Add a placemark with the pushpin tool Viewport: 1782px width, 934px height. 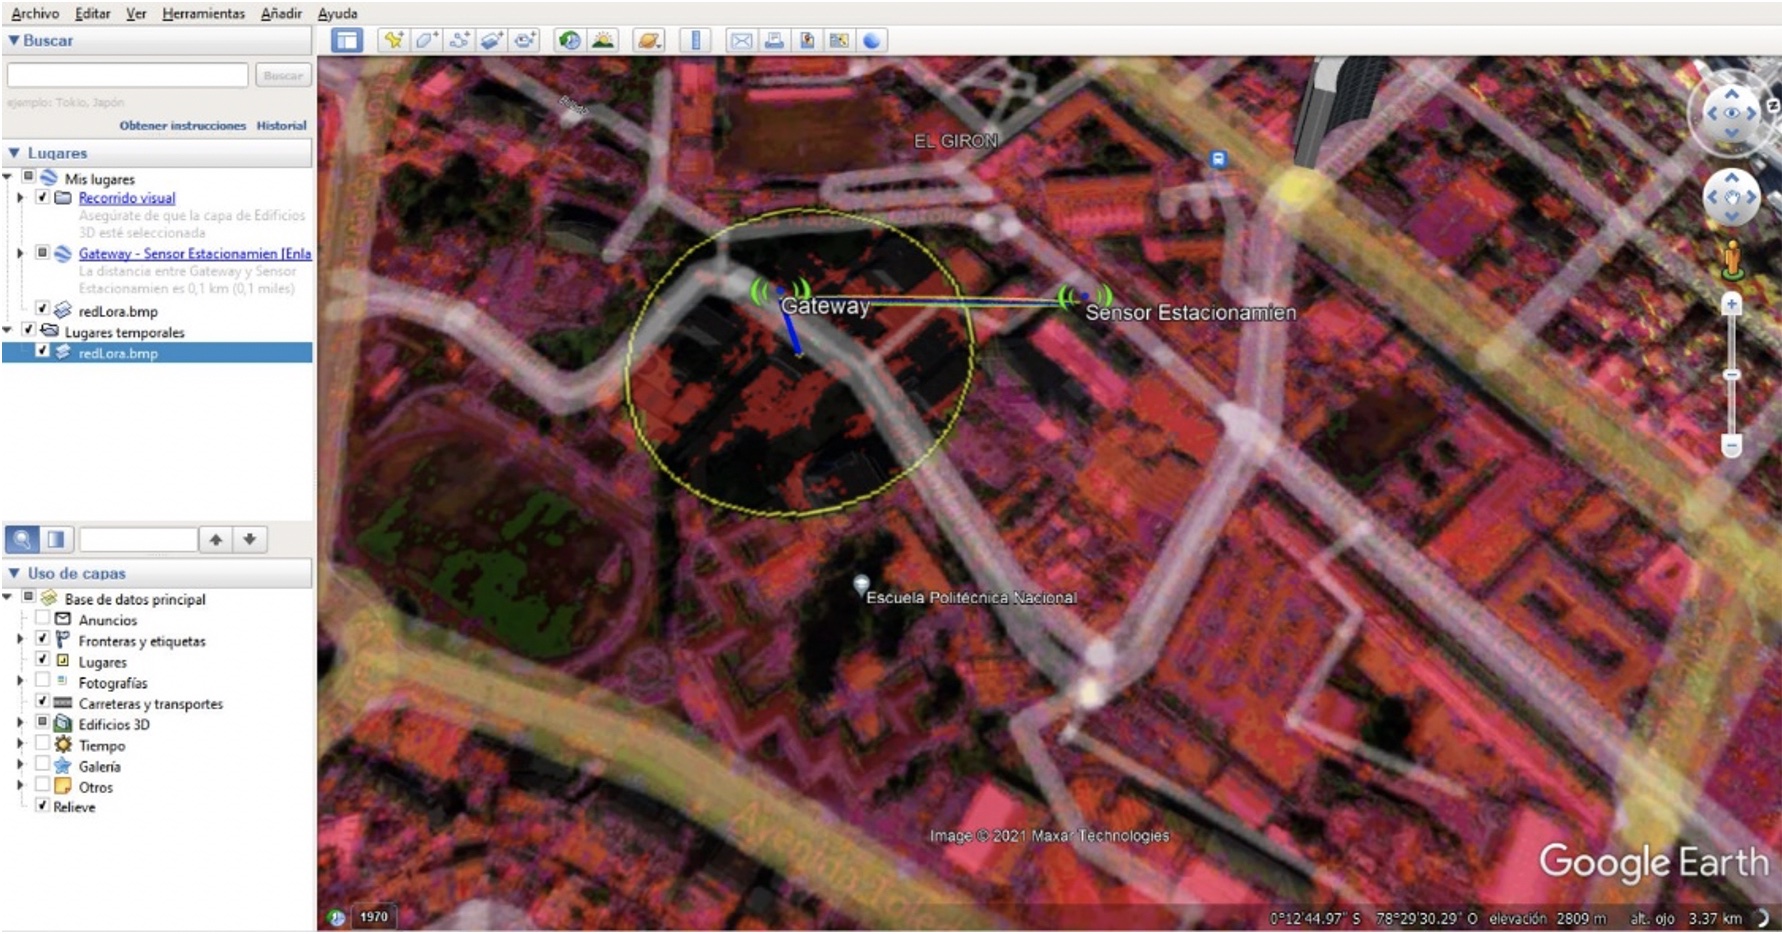point(394,40)
